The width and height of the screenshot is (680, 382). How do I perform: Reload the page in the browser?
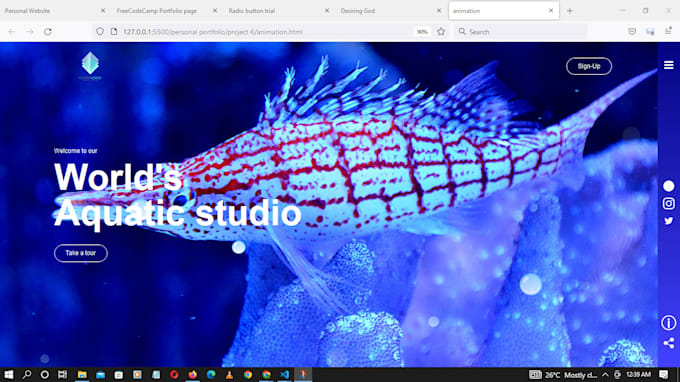48,32
